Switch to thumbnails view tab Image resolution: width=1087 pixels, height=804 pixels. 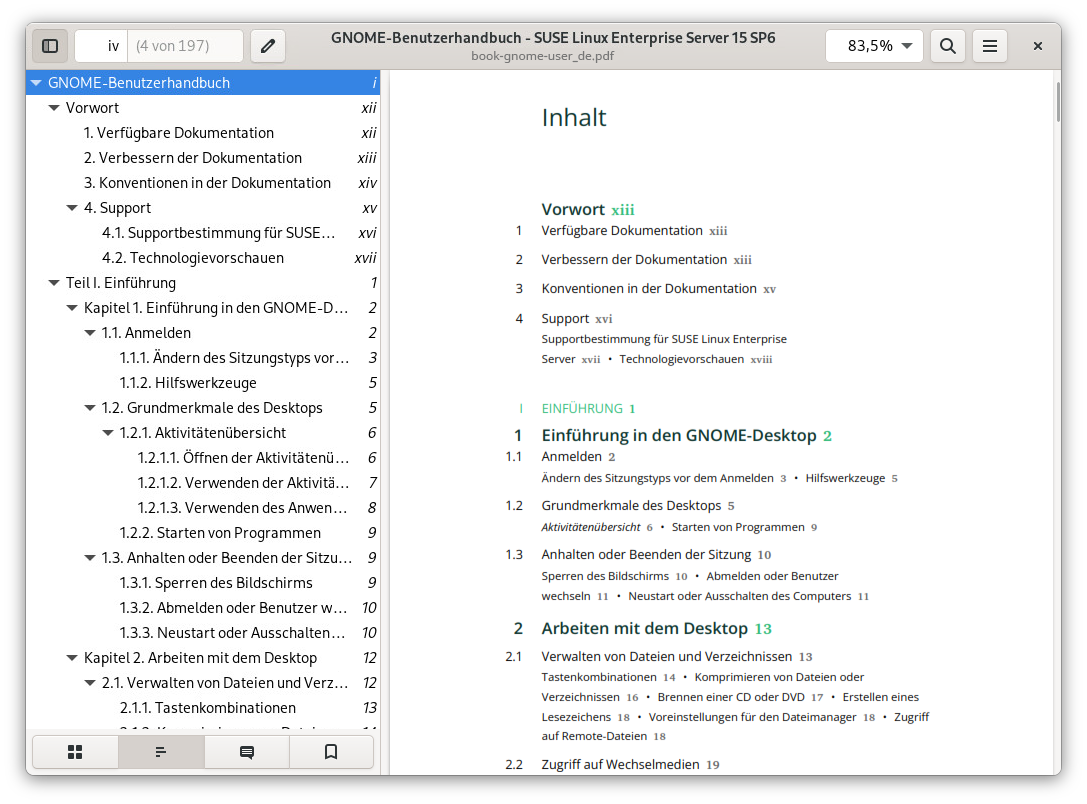coord(75,752)
